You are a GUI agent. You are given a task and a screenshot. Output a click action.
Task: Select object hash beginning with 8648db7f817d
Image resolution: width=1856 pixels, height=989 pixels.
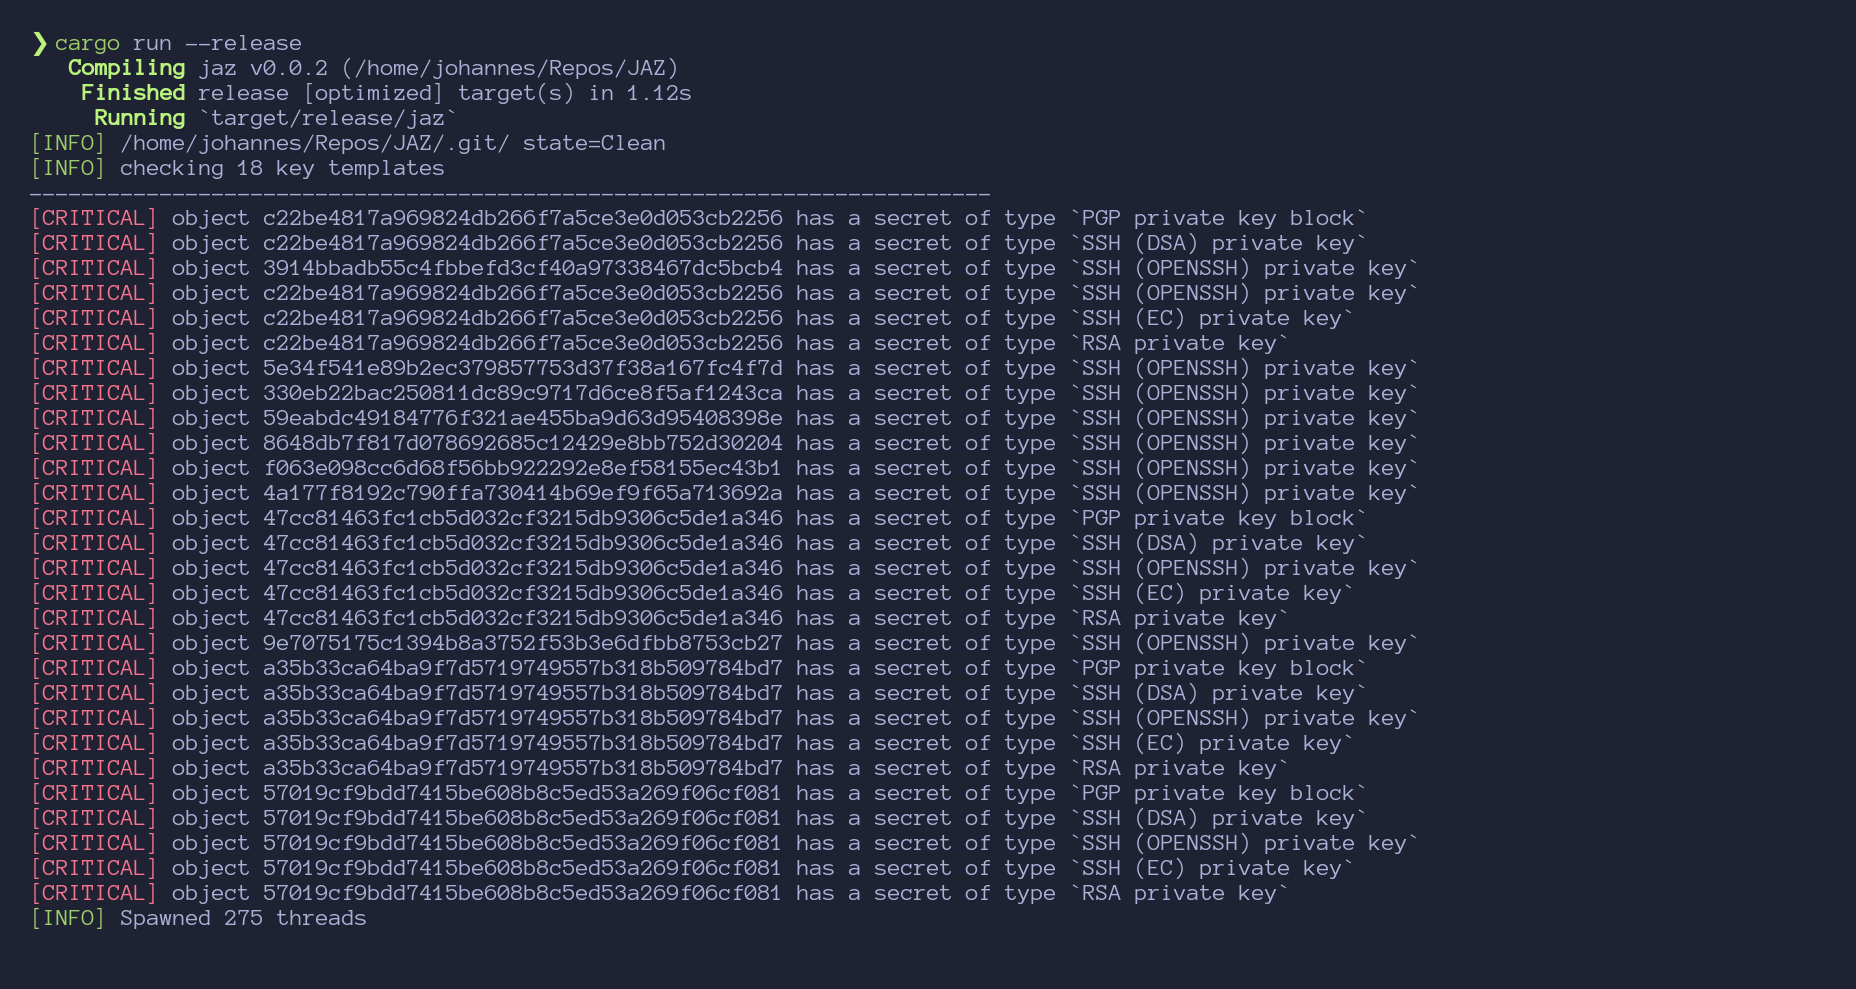[x=522, y=443]
